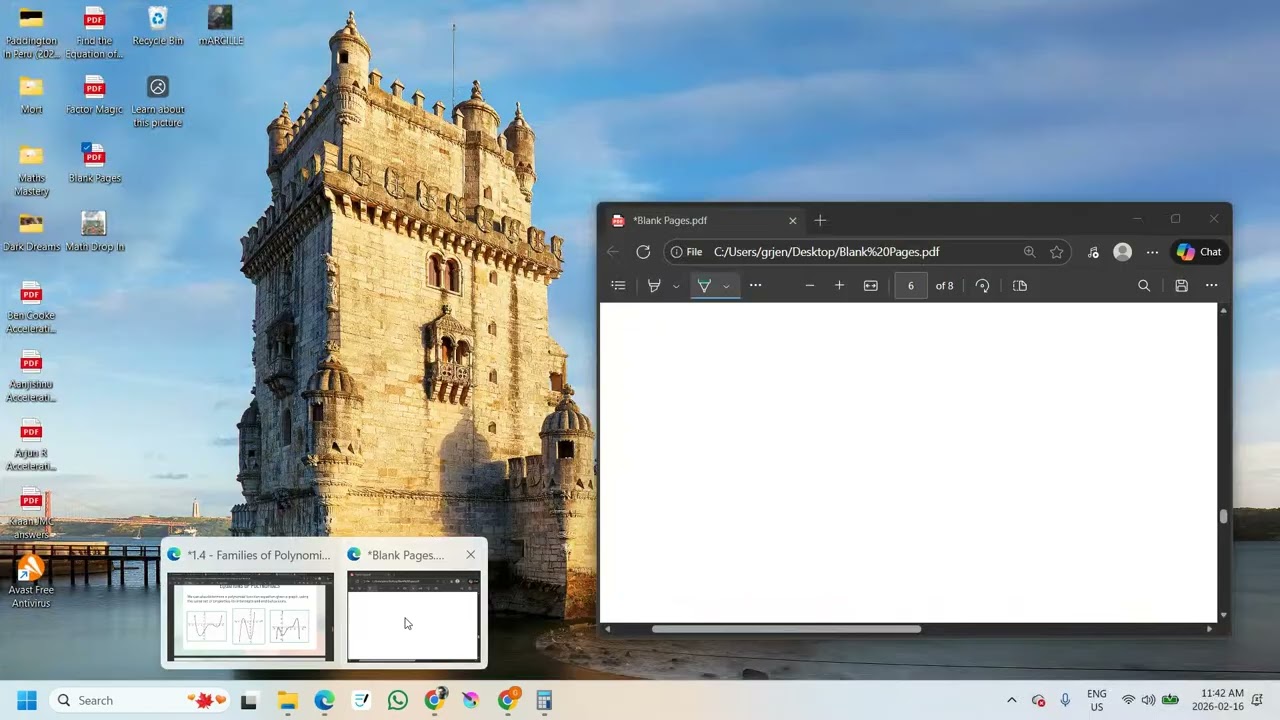The height and width of the screenshot is (720, 1280).
Task: Open more PDF tools ellipsis next to Draw
Action: click(755, 286)
